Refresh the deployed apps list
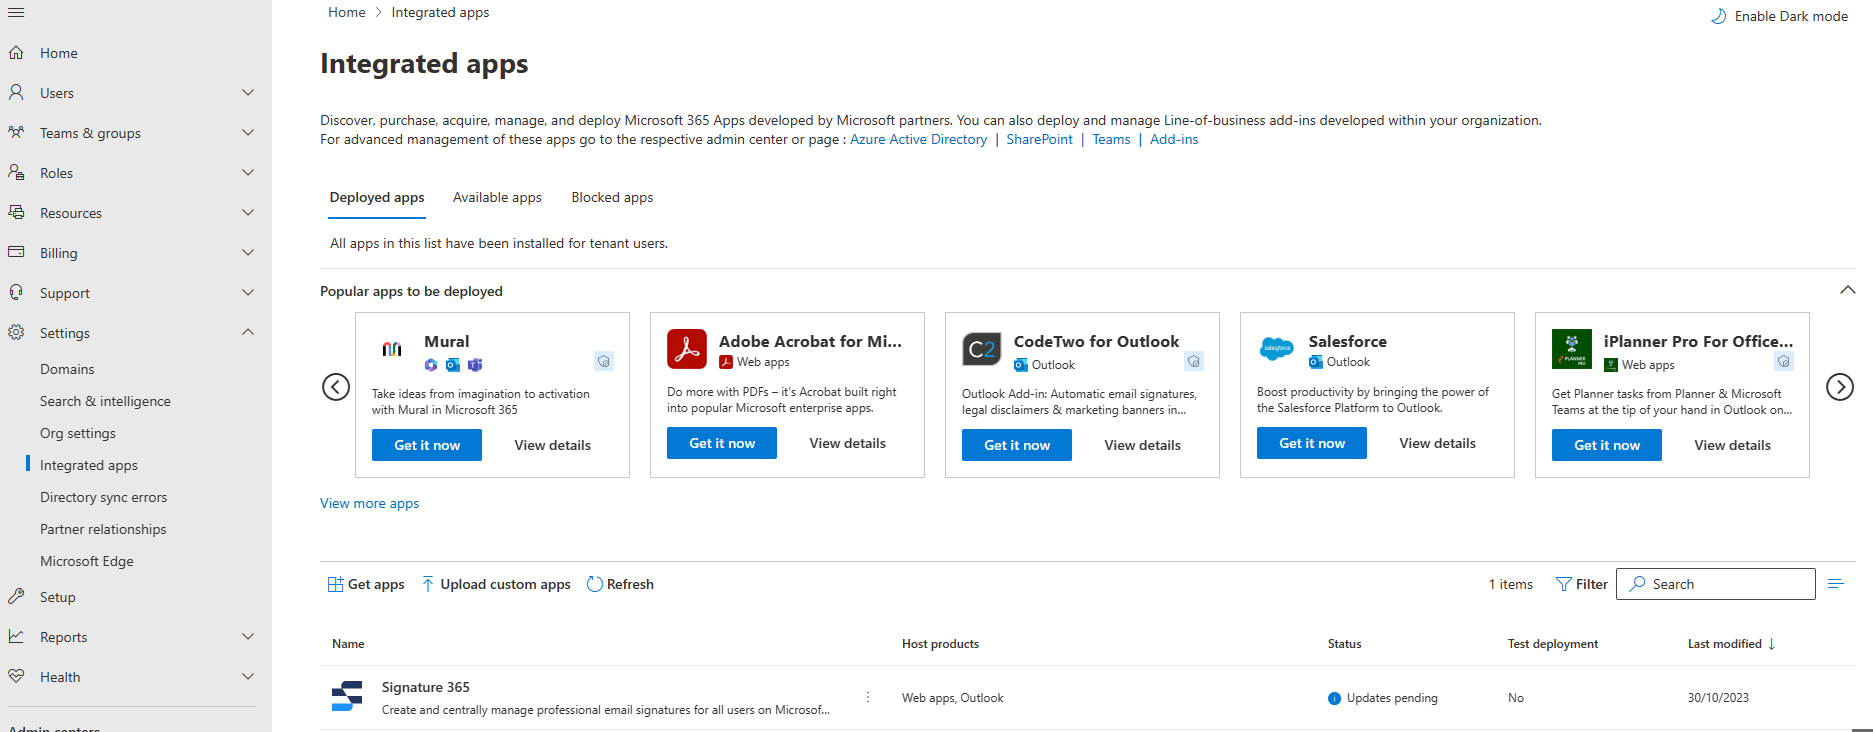 [620, 584]
